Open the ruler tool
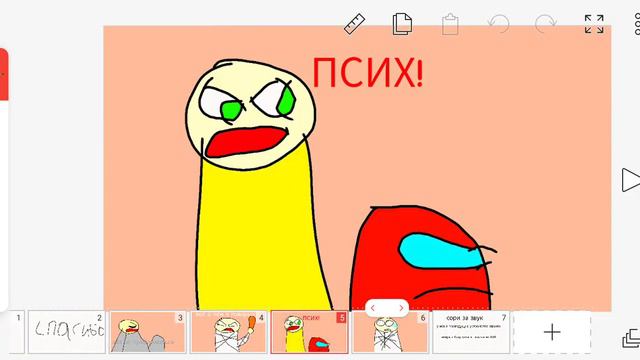640x360 pixels. pos(354,24)
